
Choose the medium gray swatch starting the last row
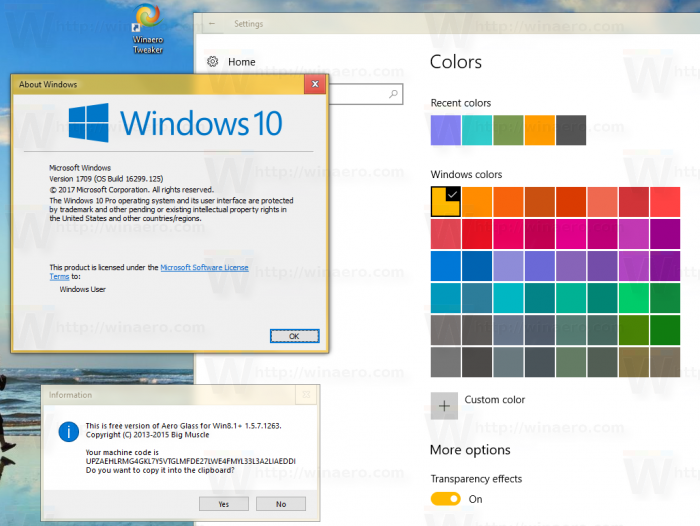click(x=446, y=362)
